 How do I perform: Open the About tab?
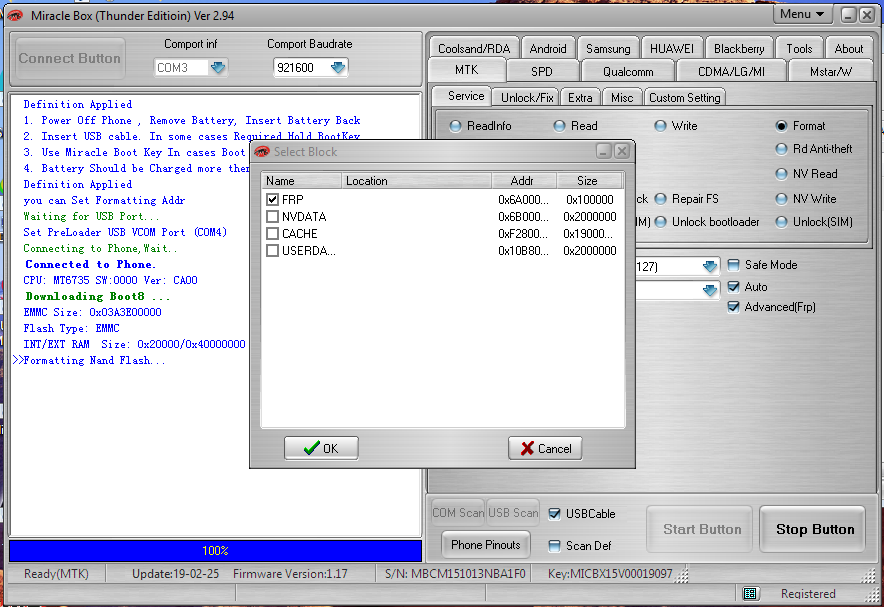pos(848,48)
